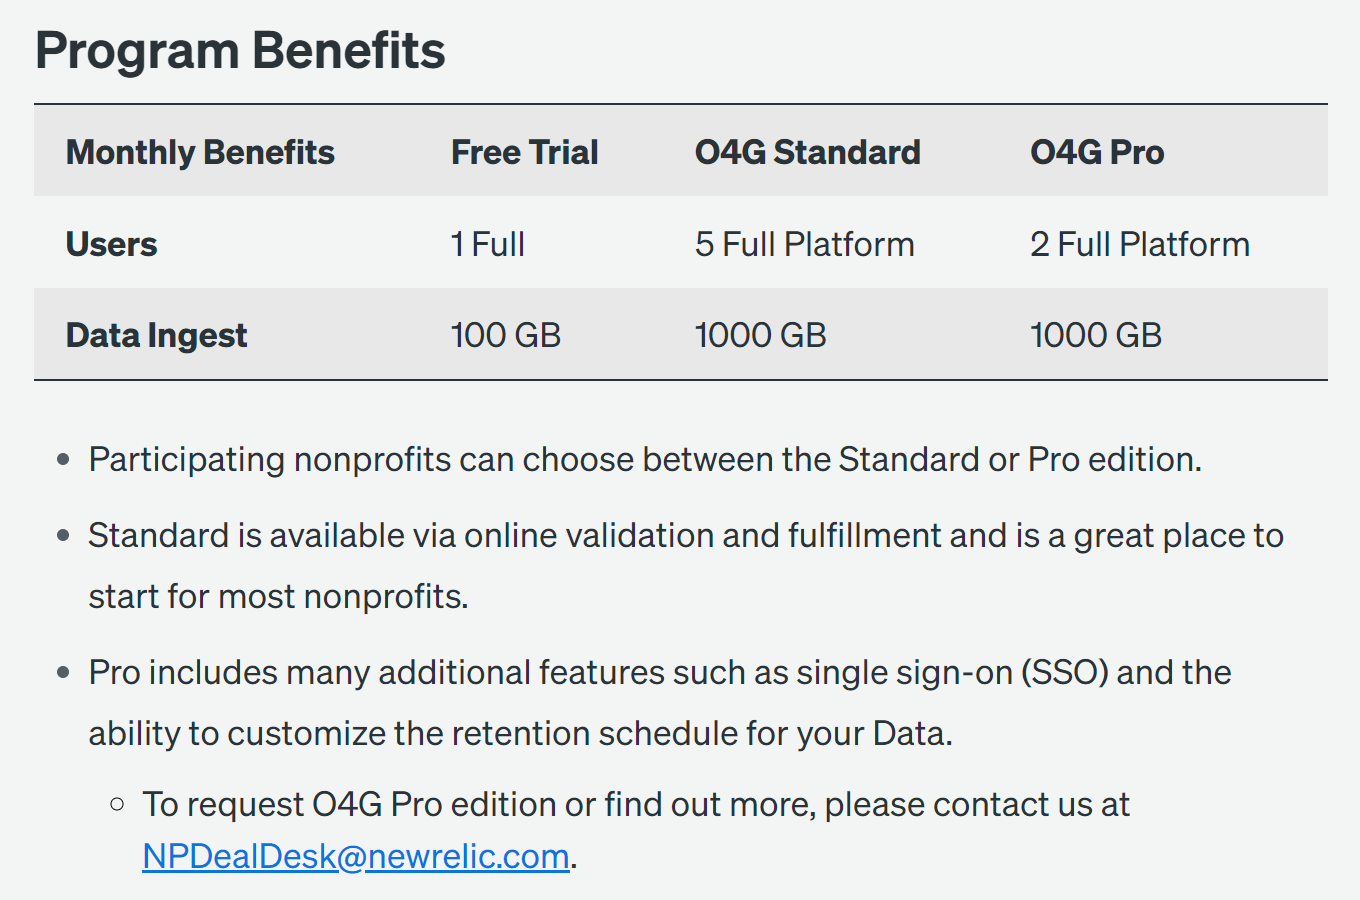The image size is (1360, 900).
Task: Click the 'To request O4G Pro edition' sub-bullet
Action: pyautogui.click(x=636, y=805)
